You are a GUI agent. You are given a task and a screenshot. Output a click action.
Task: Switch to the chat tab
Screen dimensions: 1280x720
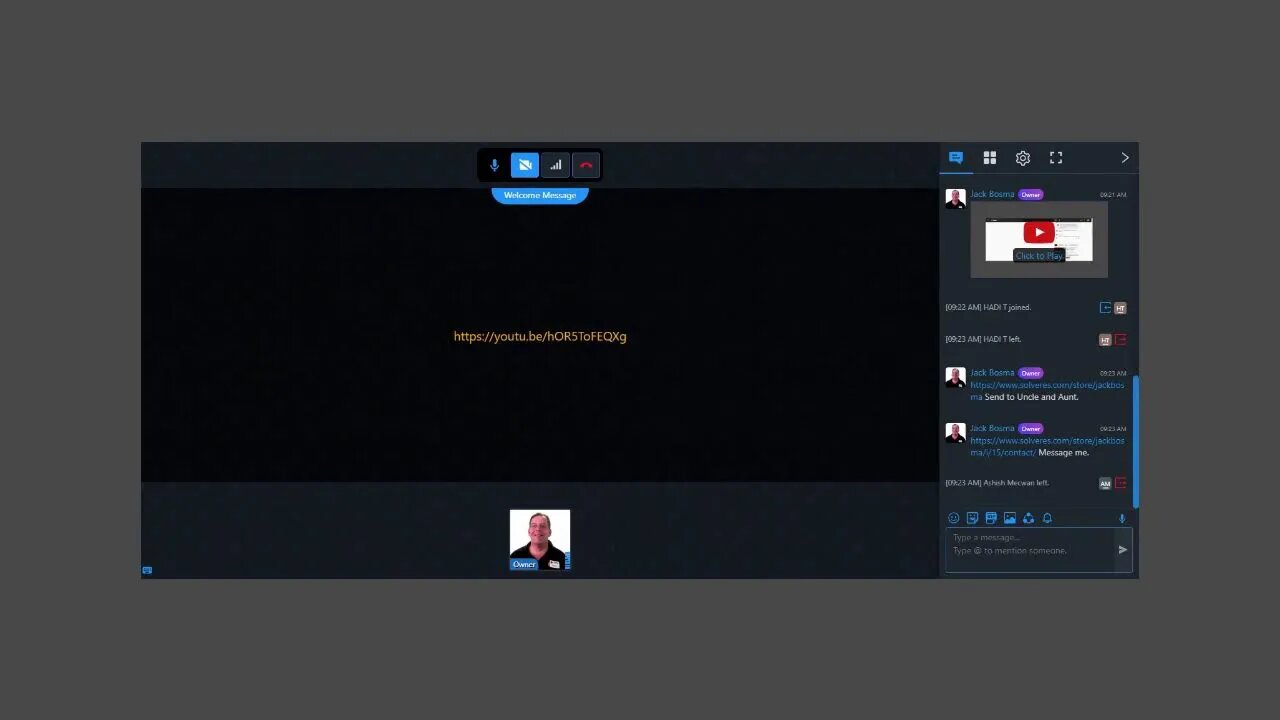[956, 158]
